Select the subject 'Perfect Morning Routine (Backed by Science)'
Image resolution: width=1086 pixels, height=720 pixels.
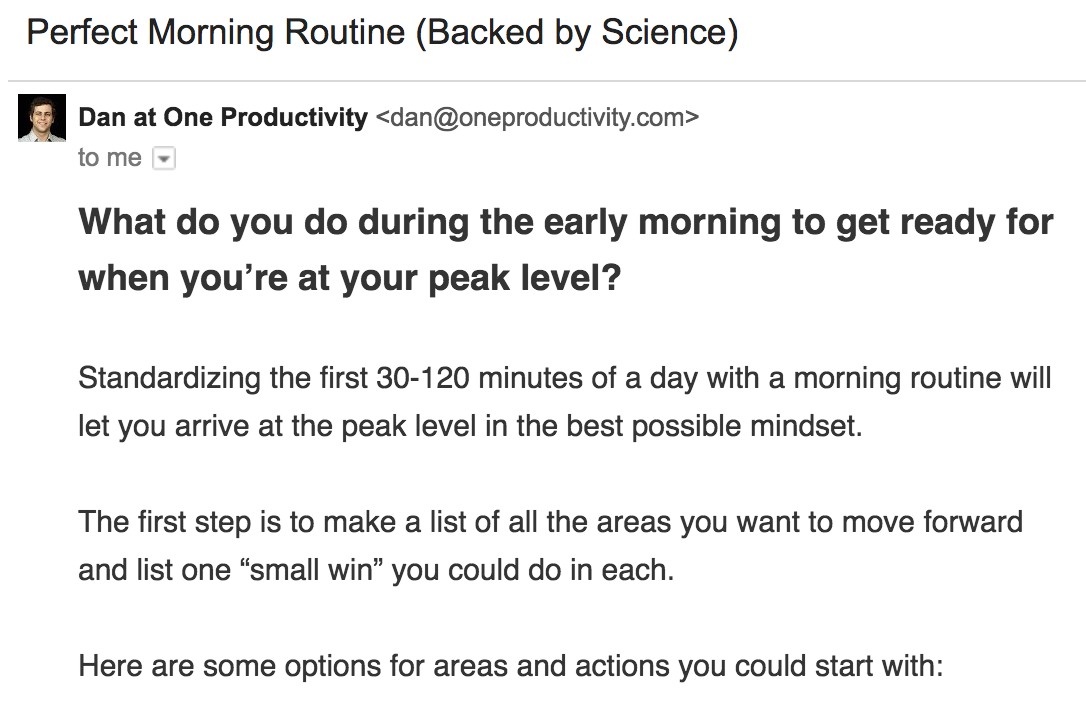point(383,31)
